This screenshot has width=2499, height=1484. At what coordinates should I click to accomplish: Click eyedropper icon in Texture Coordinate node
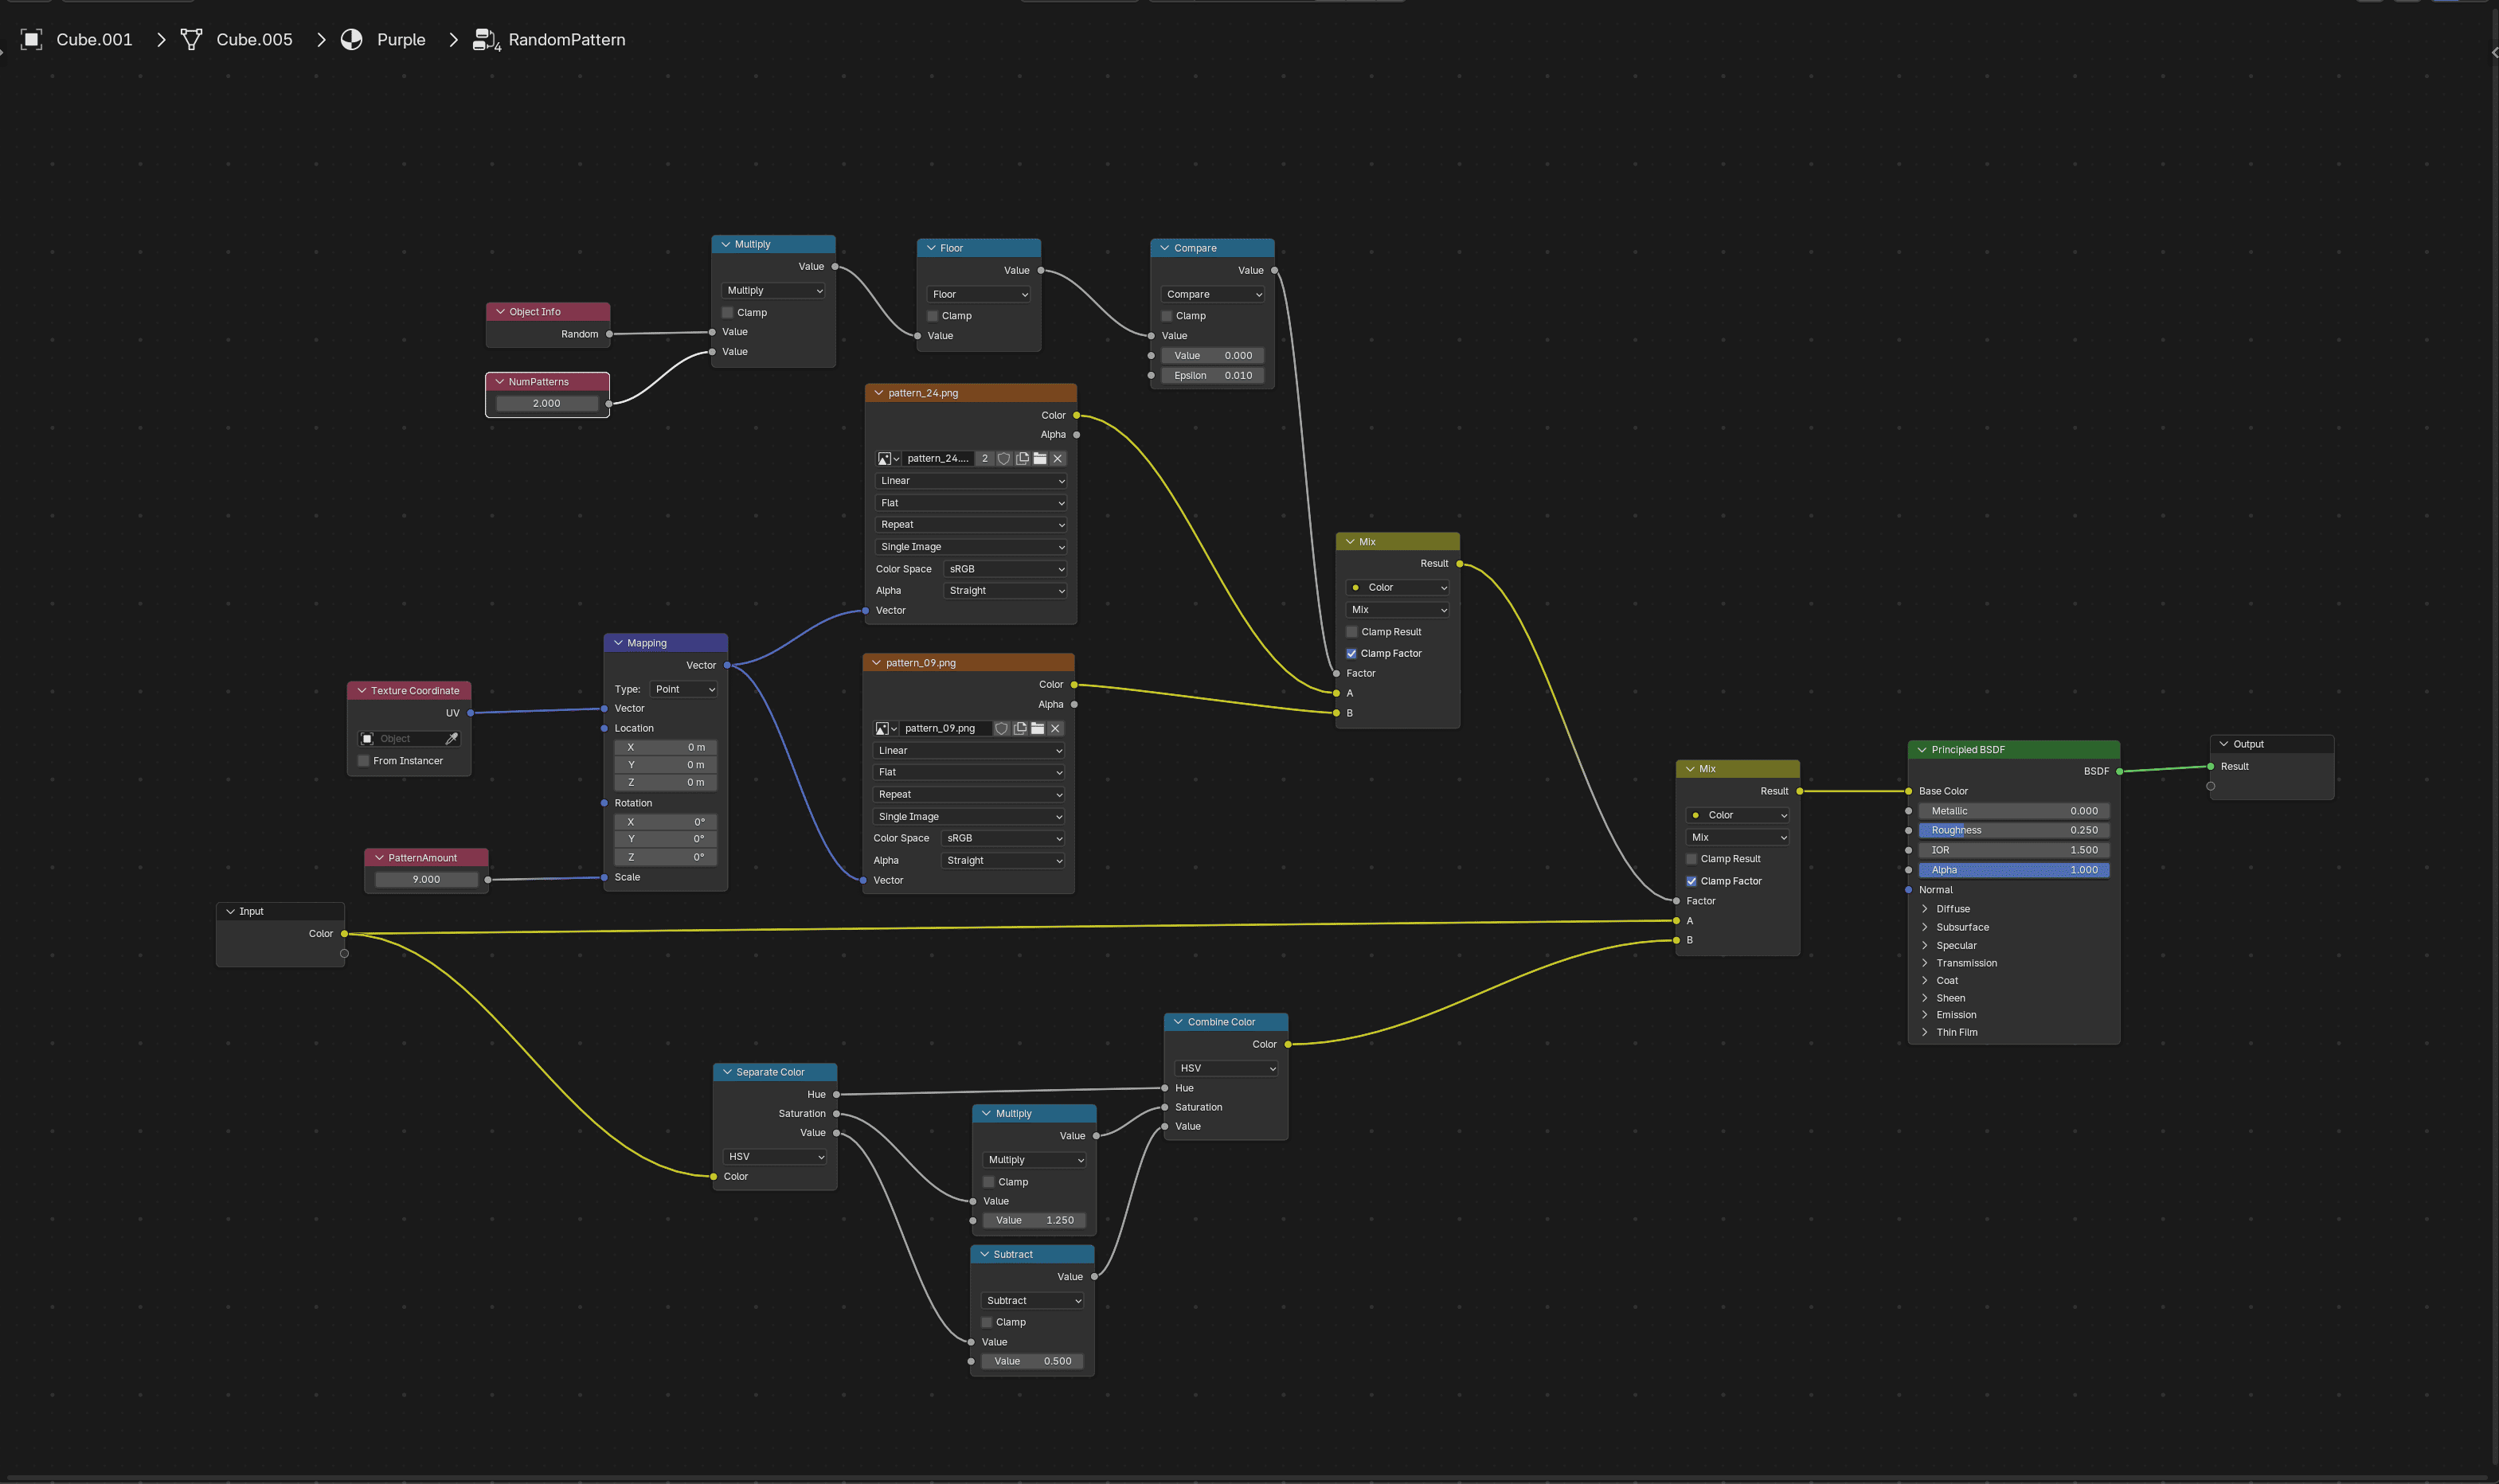(451, 739)
